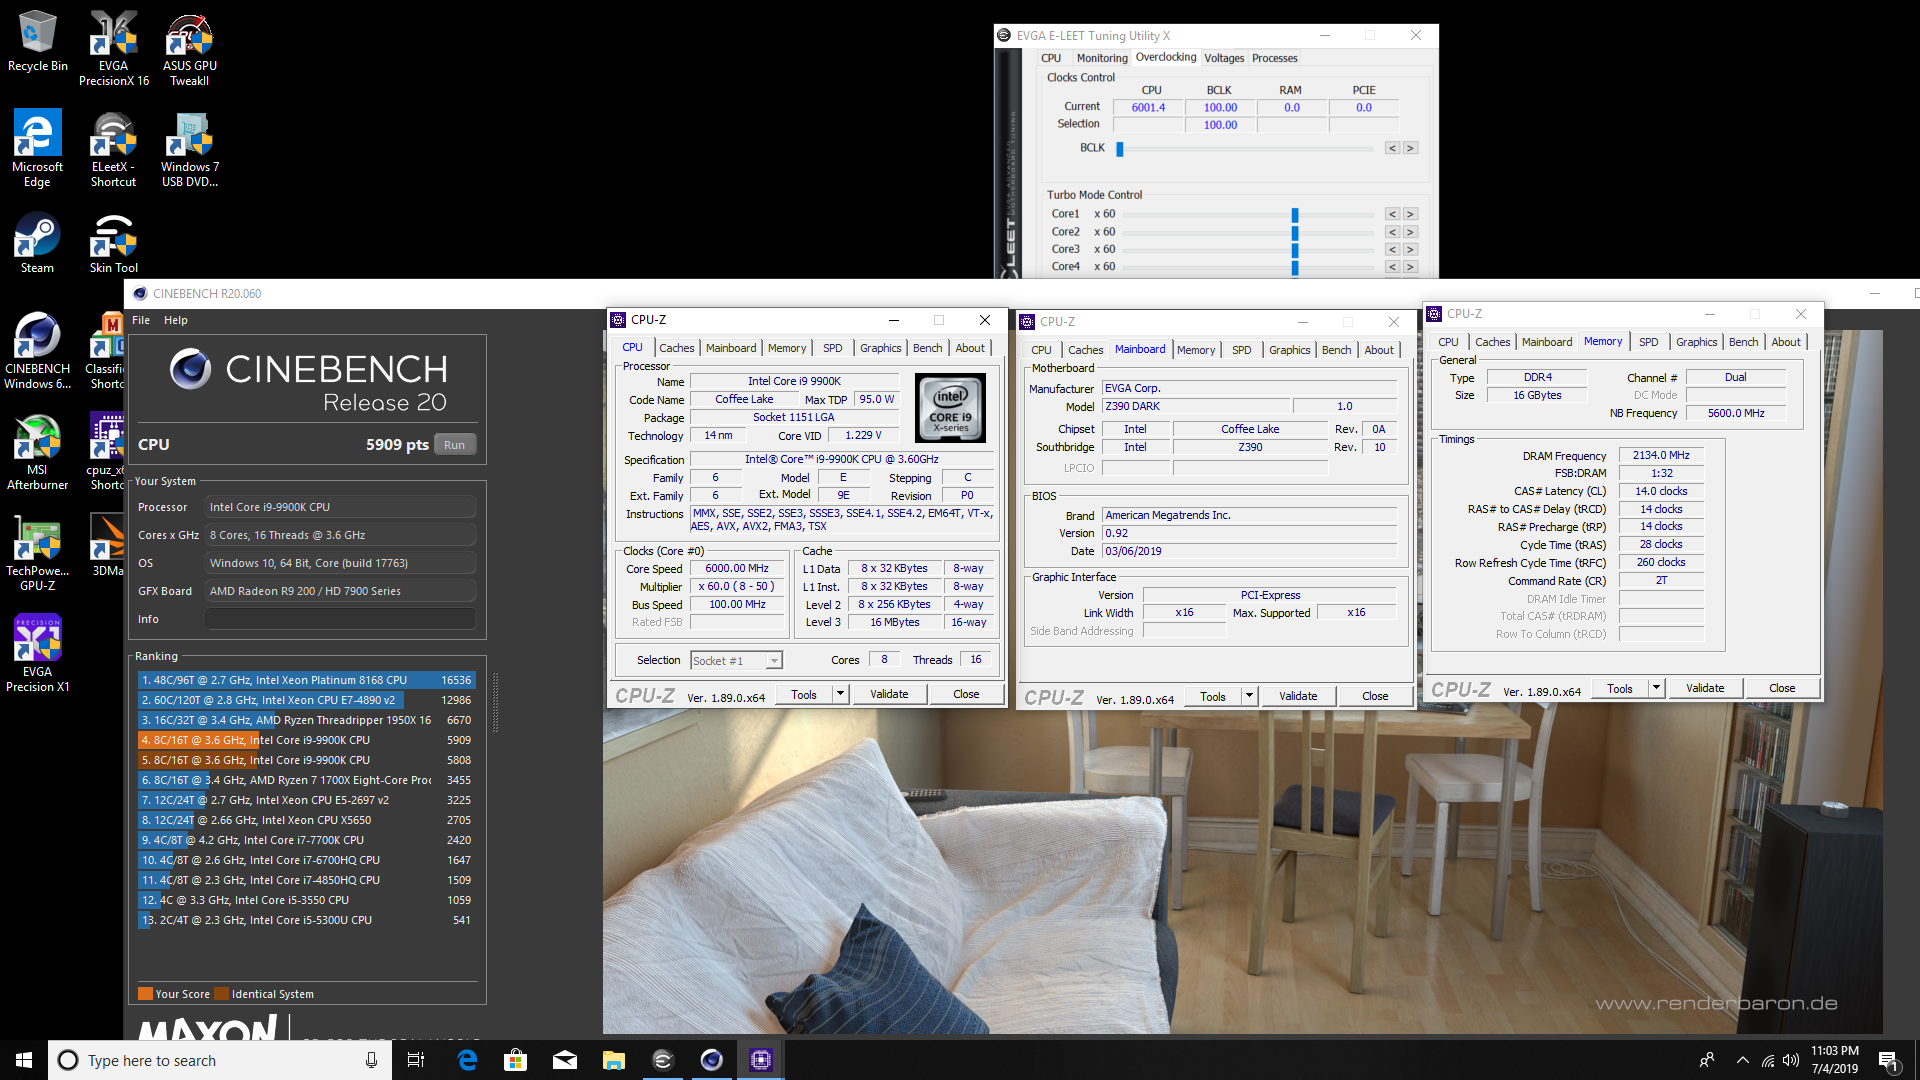Open Mail app from taskbar
Screen dimensions: 1920x1080
pos(564,1060)
